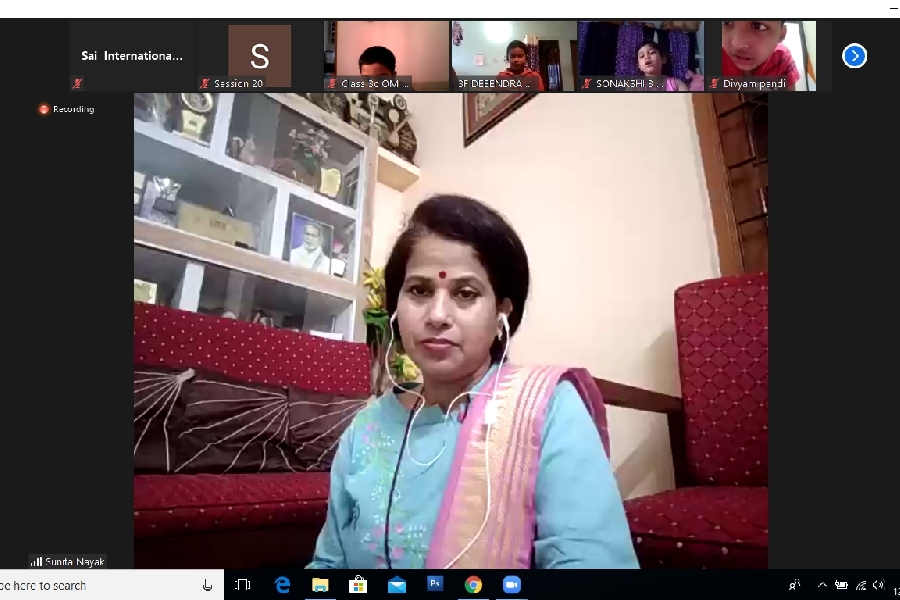Select the SONAKSHI participant video thumbnail
Image resolution: width=900 pixels, height=600 pixels.
click(x=640, y=56)
